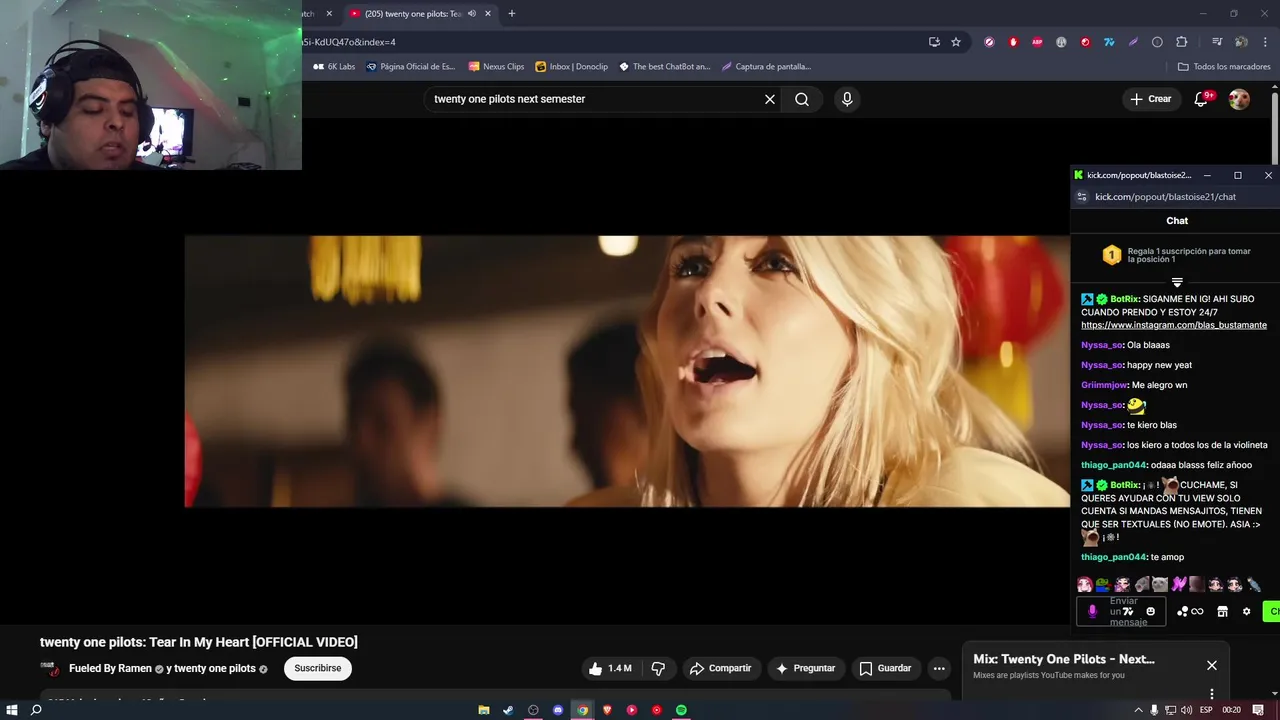
Task: Clear the YouTube search box text
Action: tap(770, 99)
